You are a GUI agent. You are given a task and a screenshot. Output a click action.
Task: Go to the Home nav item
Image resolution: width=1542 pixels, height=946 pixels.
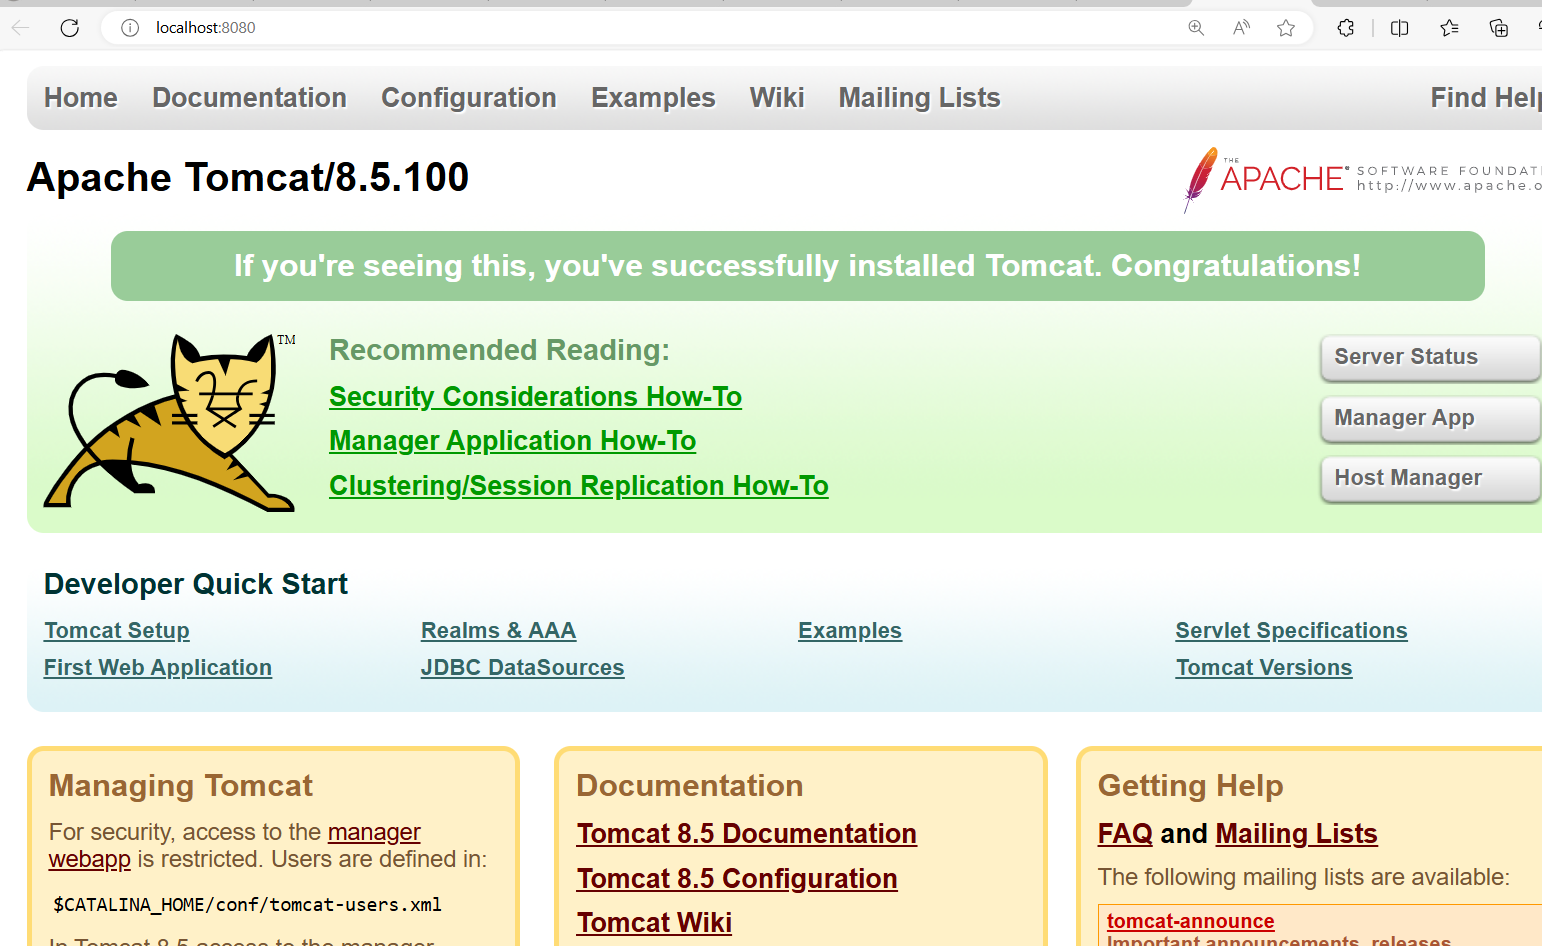coord(81,98)
